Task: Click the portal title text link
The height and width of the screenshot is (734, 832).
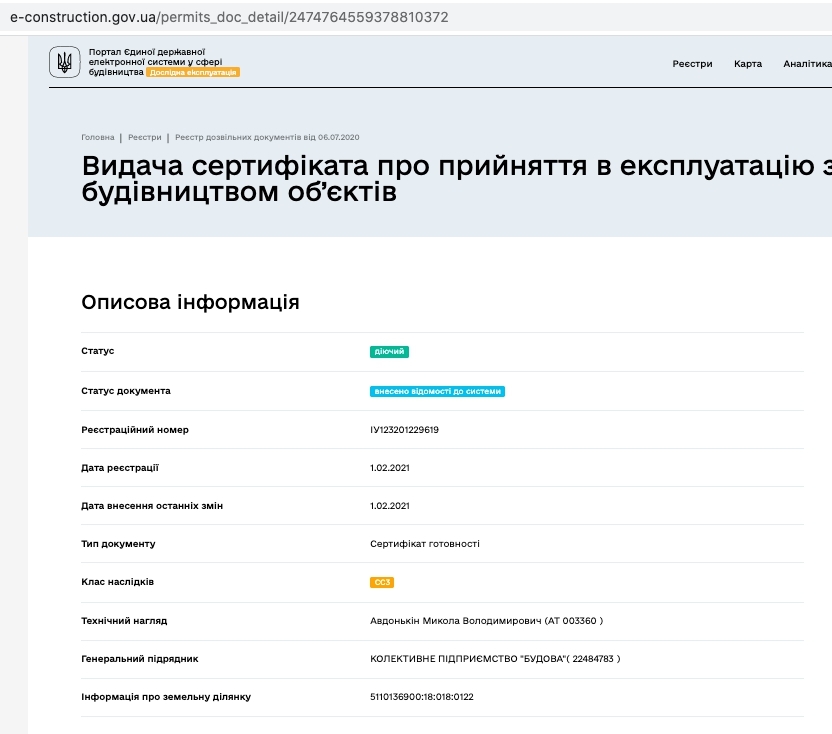Action: [155, 62]
